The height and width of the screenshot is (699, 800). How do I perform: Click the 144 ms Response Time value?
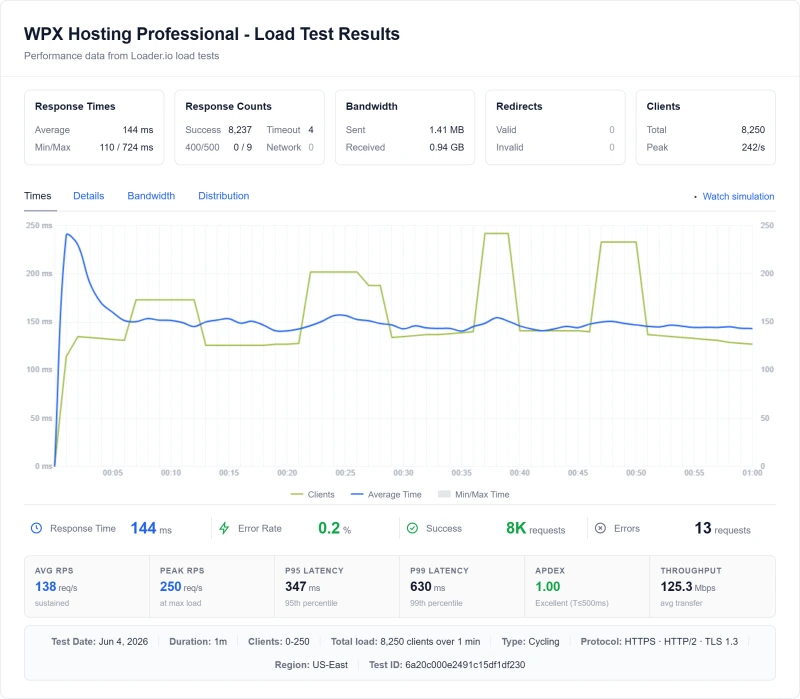[151, 529]
